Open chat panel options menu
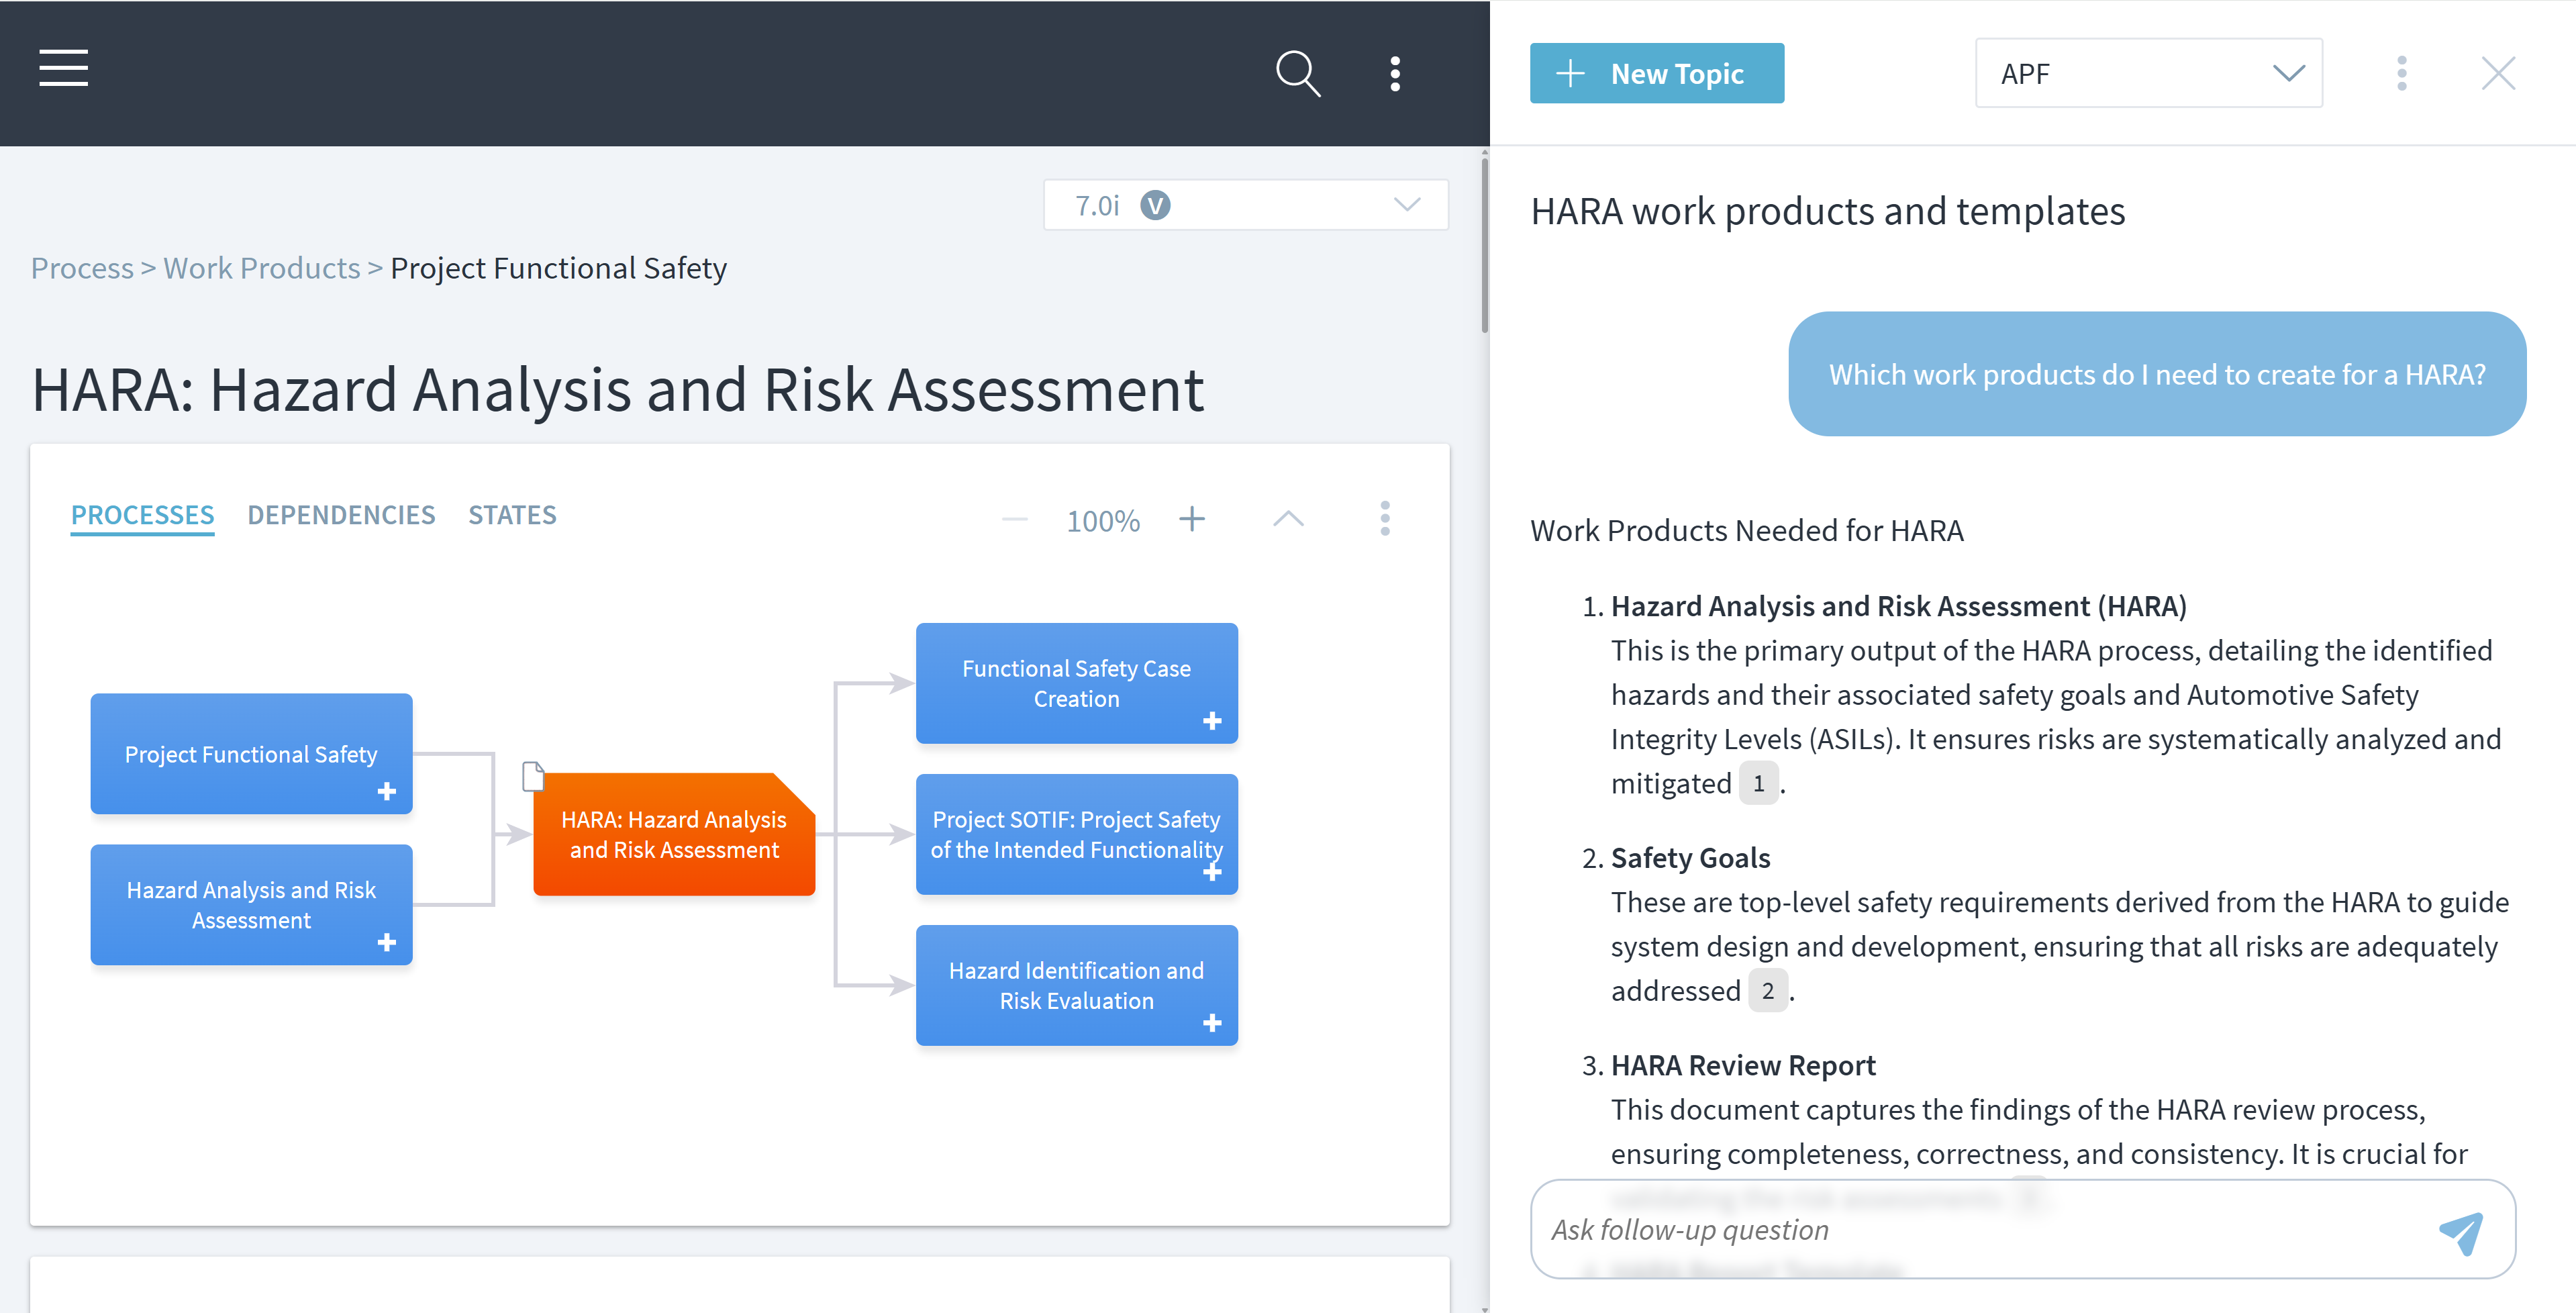2576x1313 pixels. [2401, 73]
